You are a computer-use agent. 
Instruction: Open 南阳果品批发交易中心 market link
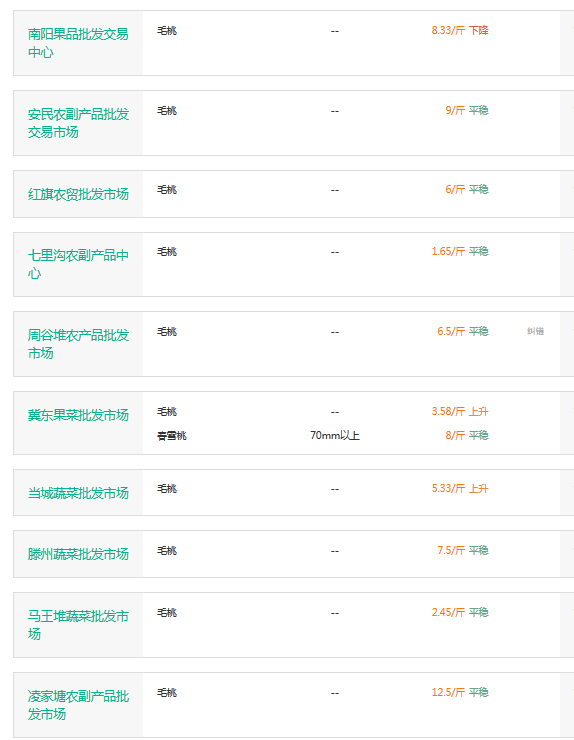point(78,43)
